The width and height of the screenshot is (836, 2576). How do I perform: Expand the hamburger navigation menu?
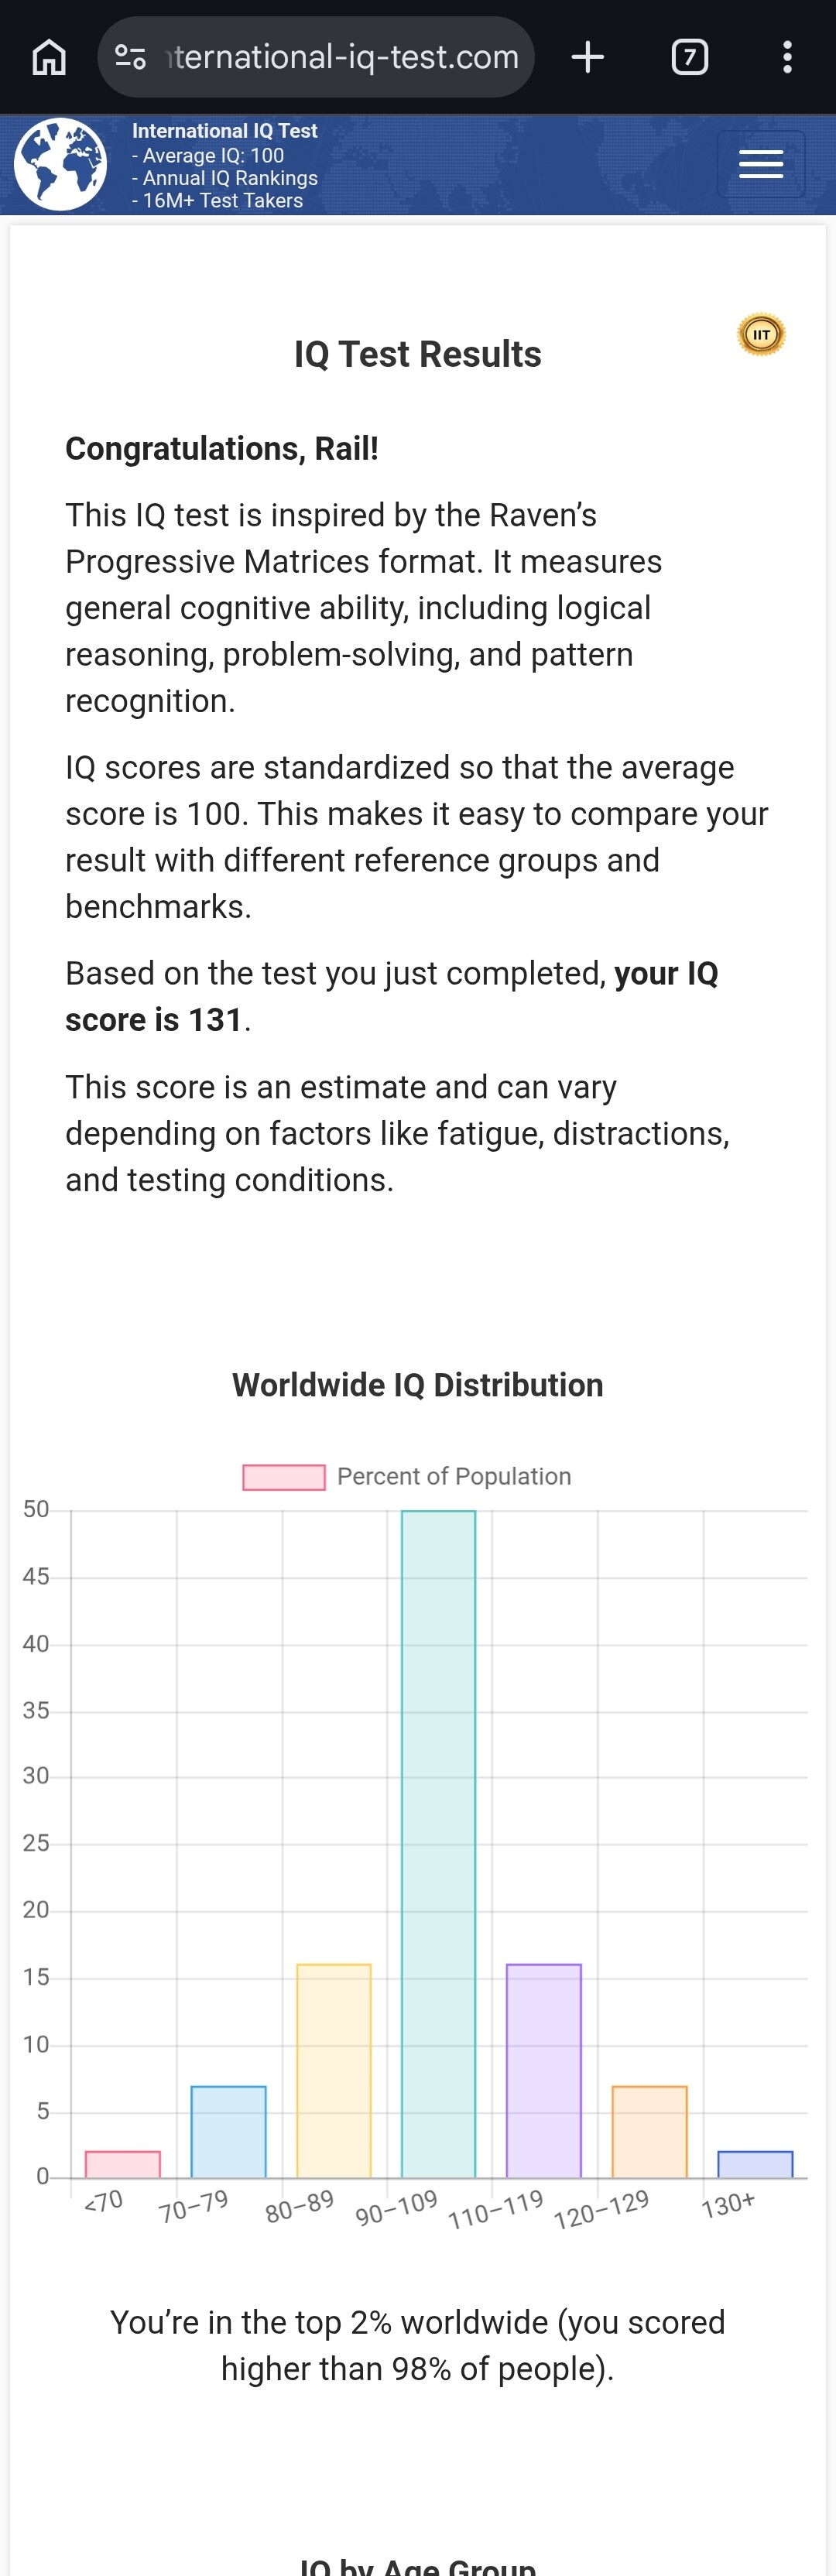click(760, 164)
